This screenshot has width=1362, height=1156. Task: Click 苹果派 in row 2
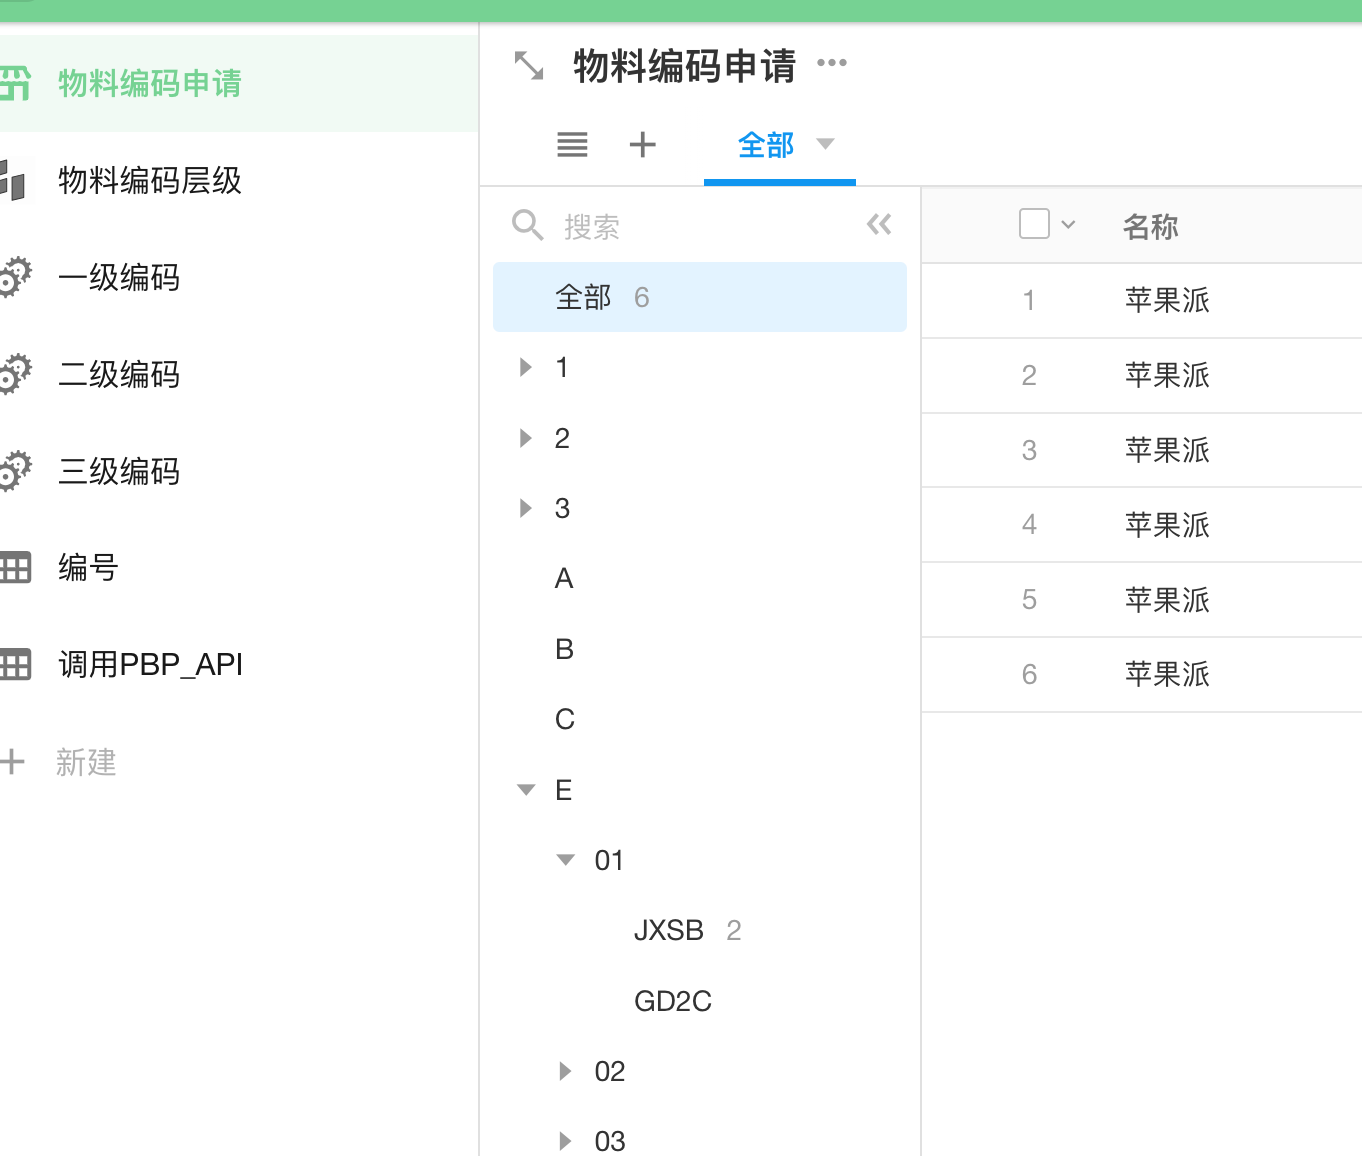click(1167, 375)
